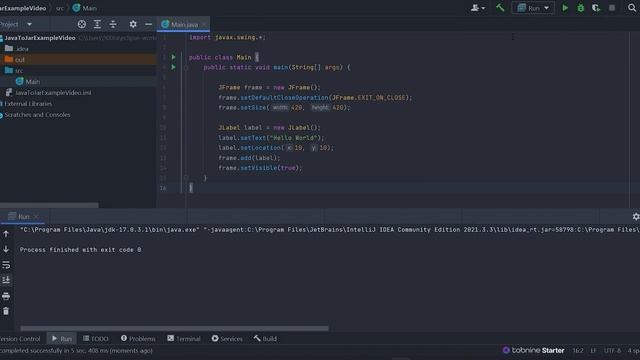Click the scroll up arrow in console
The image size is (640, 360).
6,234
